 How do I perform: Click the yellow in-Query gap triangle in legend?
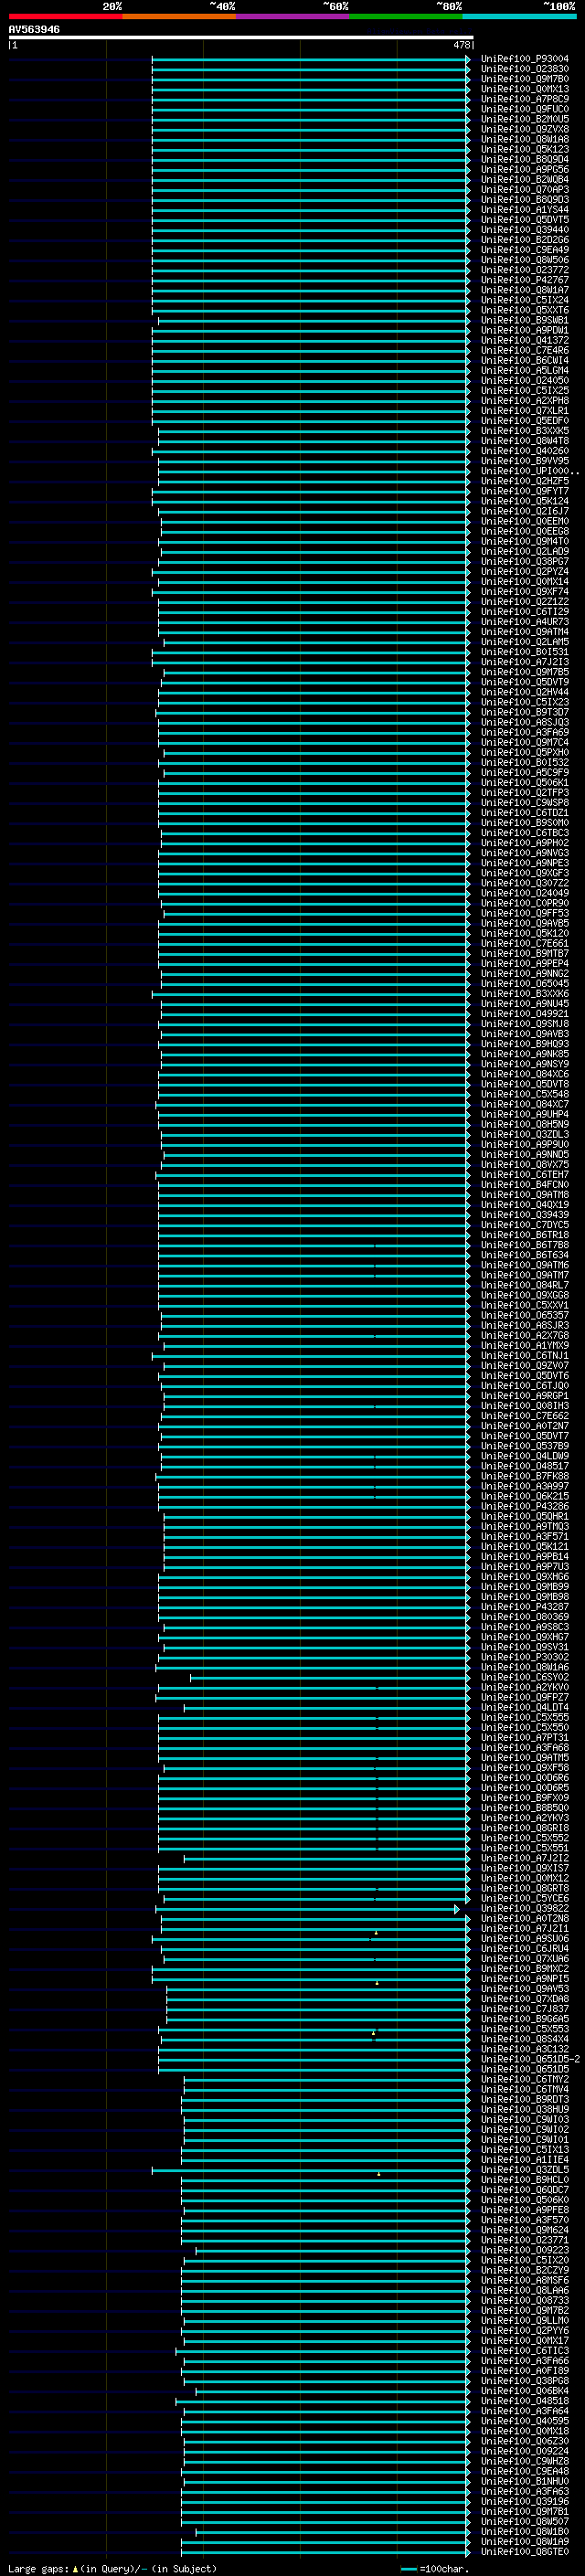75,2568
